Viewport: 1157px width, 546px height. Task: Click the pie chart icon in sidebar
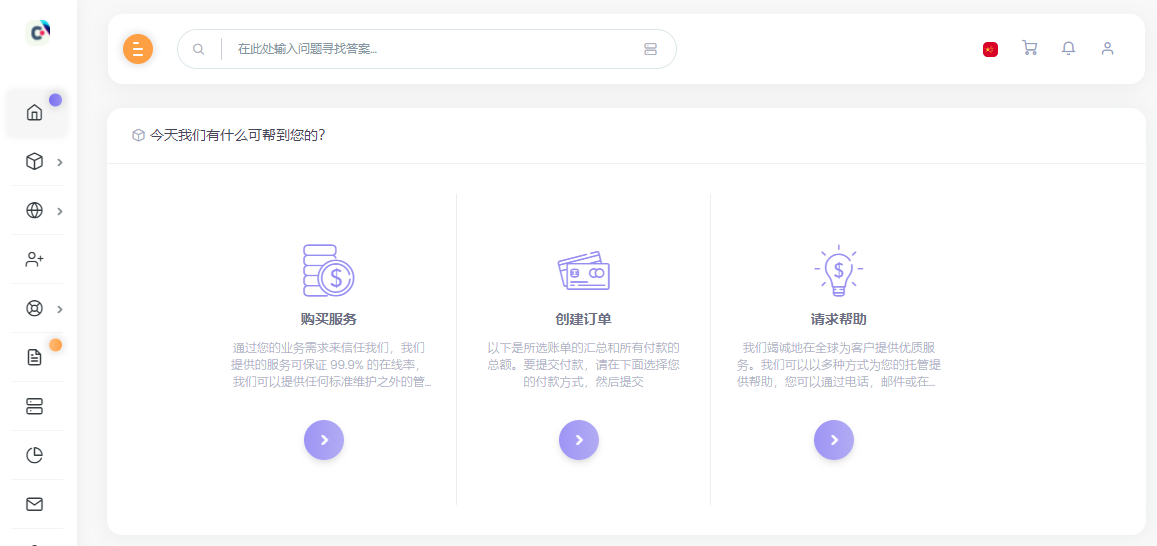coord(35,455)
